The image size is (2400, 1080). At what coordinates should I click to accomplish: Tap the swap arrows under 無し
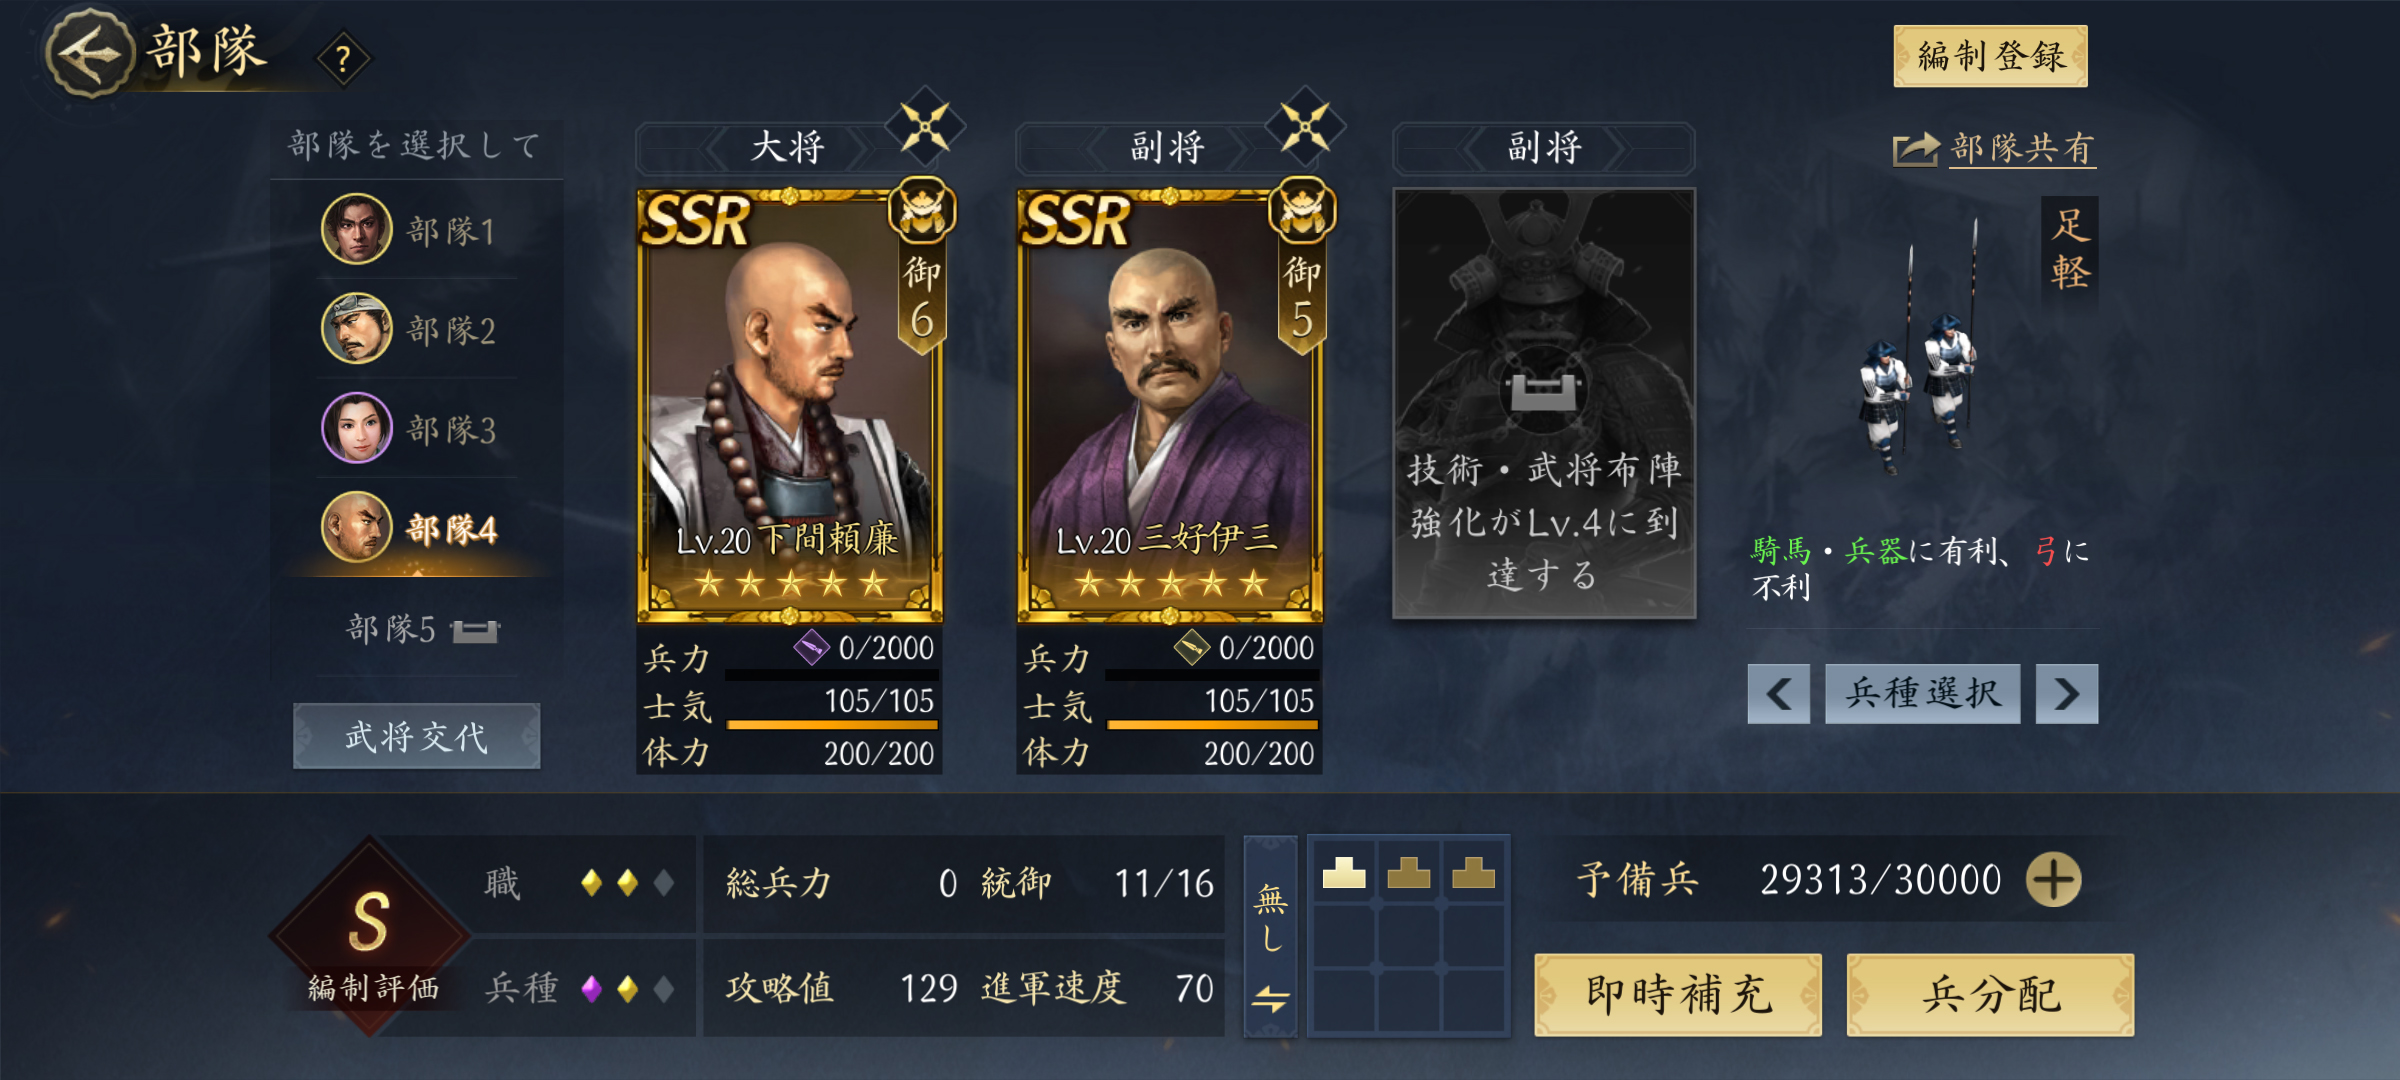1270,998
